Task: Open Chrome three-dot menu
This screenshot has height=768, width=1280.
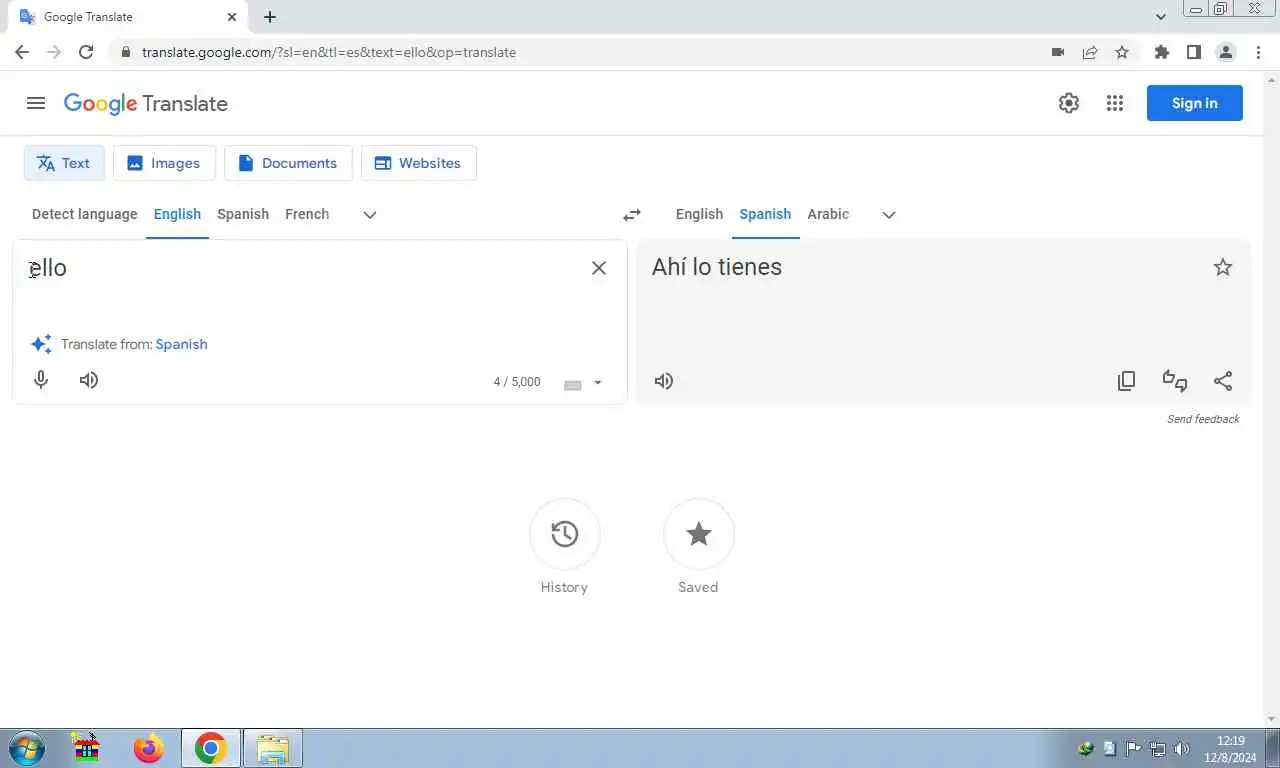Action: pos(1258,52)
